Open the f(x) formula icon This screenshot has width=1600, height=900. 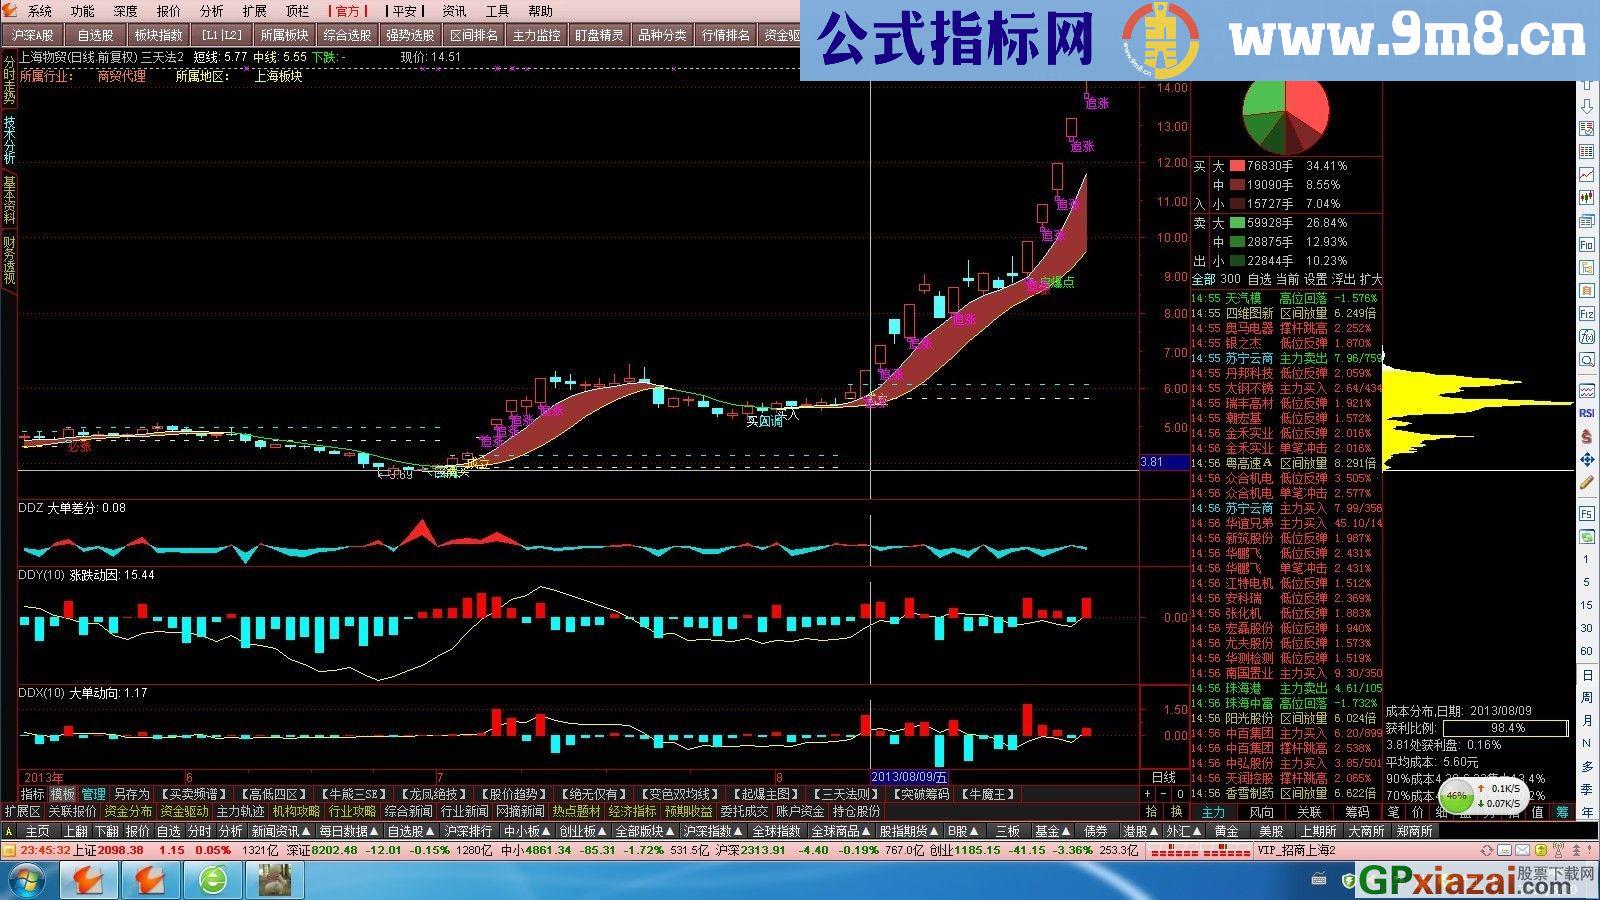pyautogui.click(x=1587, y=337)
